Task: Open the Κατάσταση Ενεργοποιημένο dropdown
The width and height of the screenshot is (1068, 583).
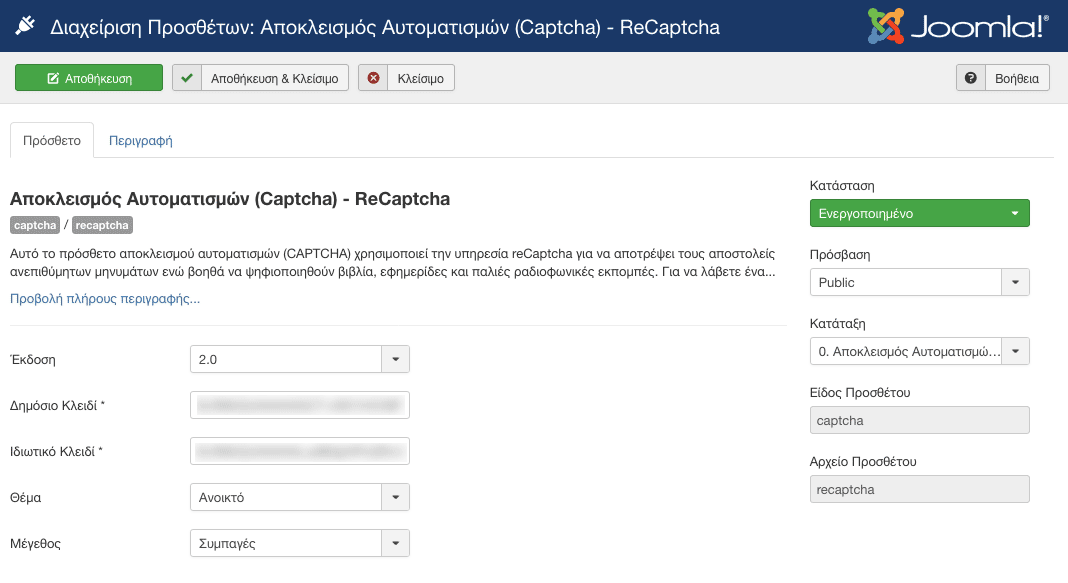Action: click(x=920, y=213)
